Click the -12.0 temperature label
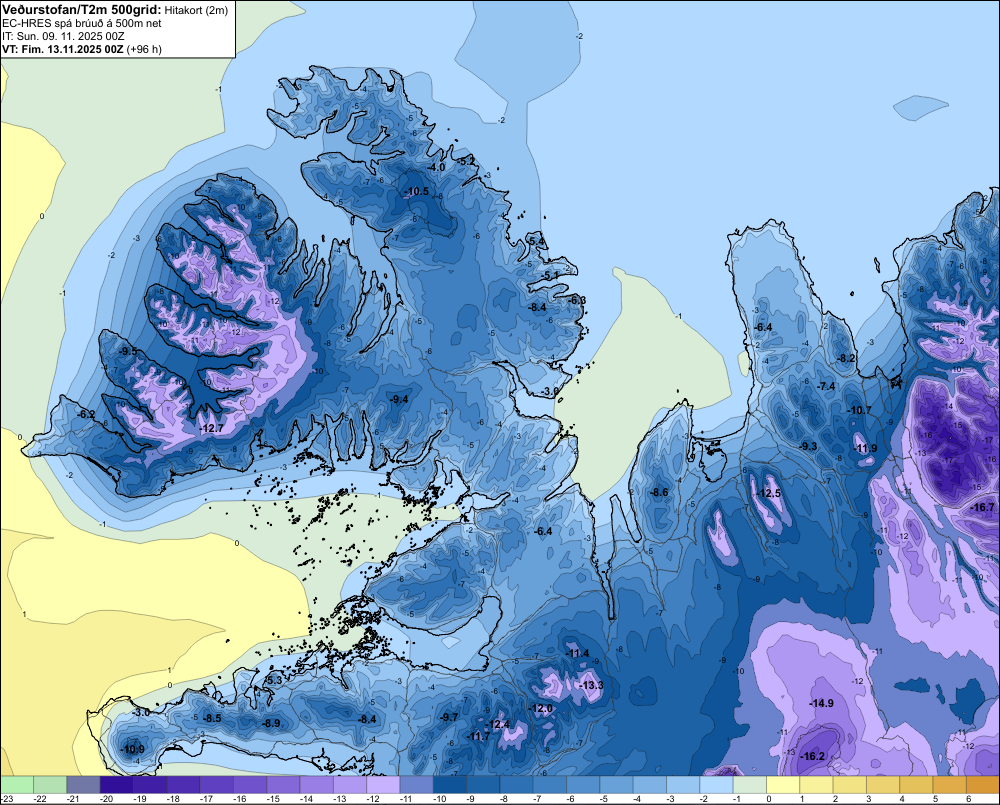The width and height of the screenshot is (1000, 805). click(x=541, y=709)
